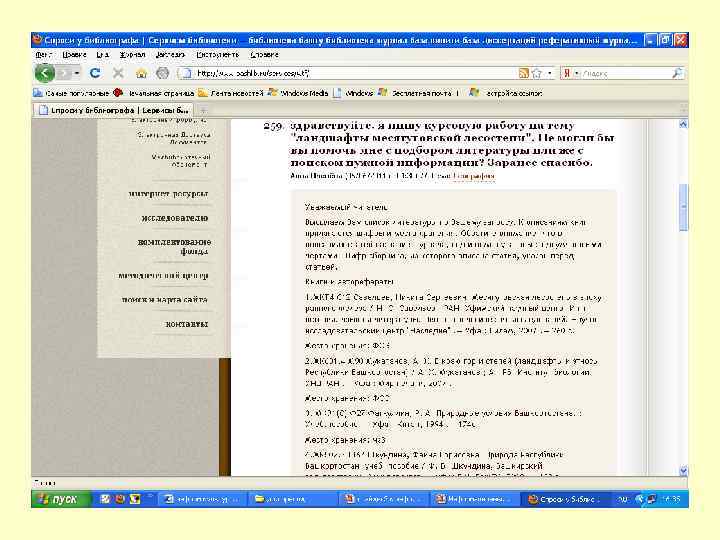Screen dimensions: 720x540
Task: Open the Windows Media bookmark
Action: (299, 93)
